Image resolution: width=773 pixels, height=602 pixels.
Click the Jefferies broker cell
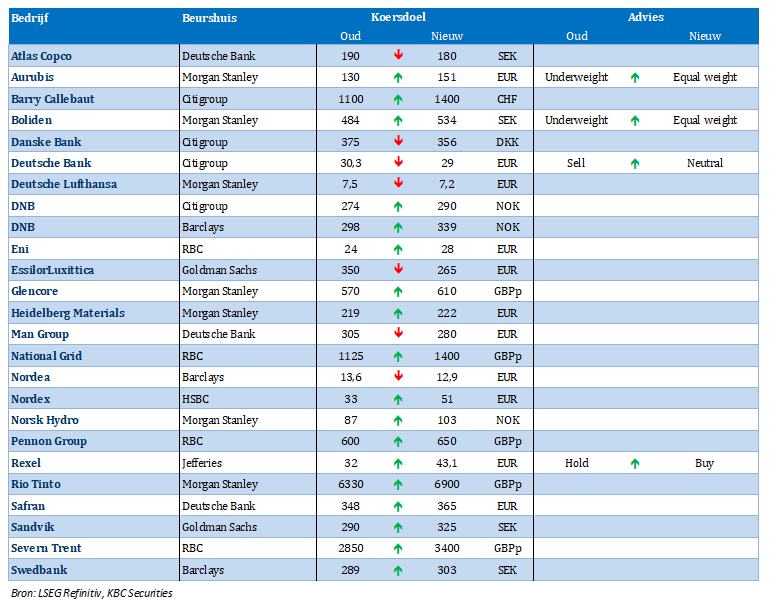click(x=202, y=463)
